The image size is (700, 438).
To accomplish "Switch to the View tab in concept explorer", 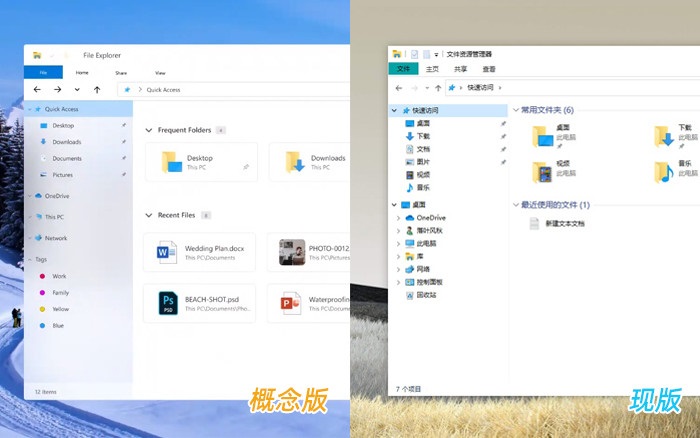I will click(x=160, y=73).
